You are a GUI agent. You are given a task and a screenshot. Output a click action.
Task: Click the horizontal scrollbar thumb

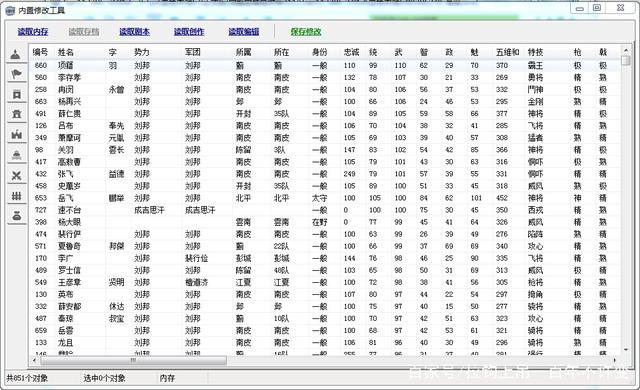133,360
